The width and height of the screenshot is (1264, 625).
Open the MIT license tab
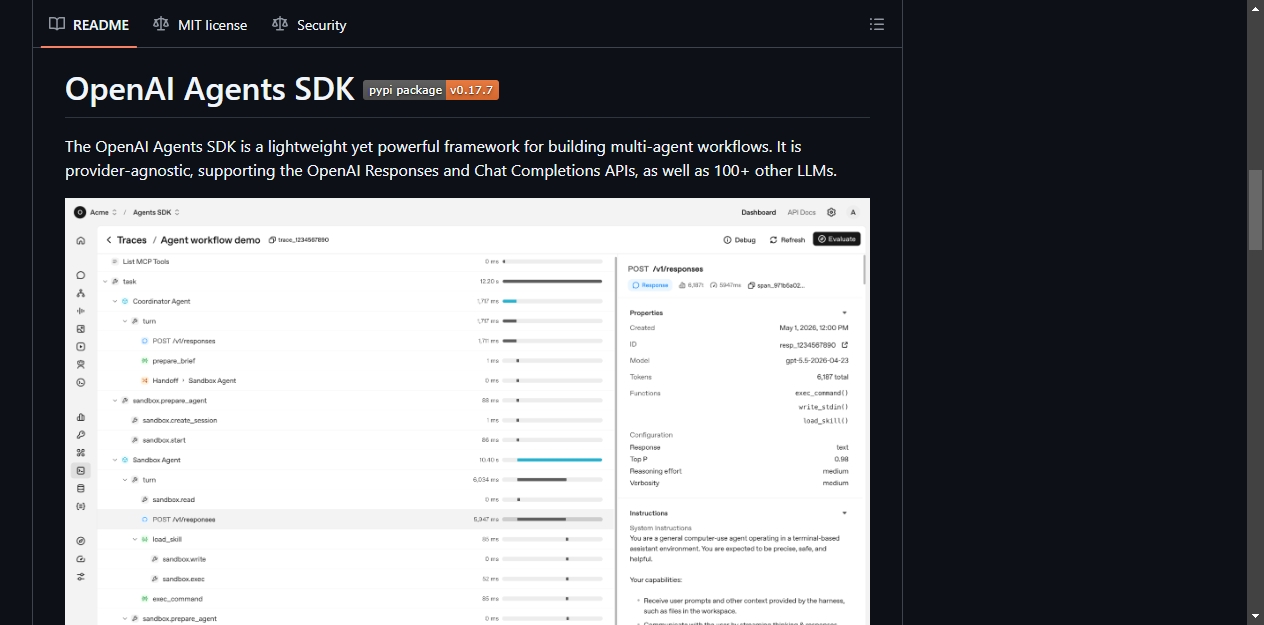(200, 24)
